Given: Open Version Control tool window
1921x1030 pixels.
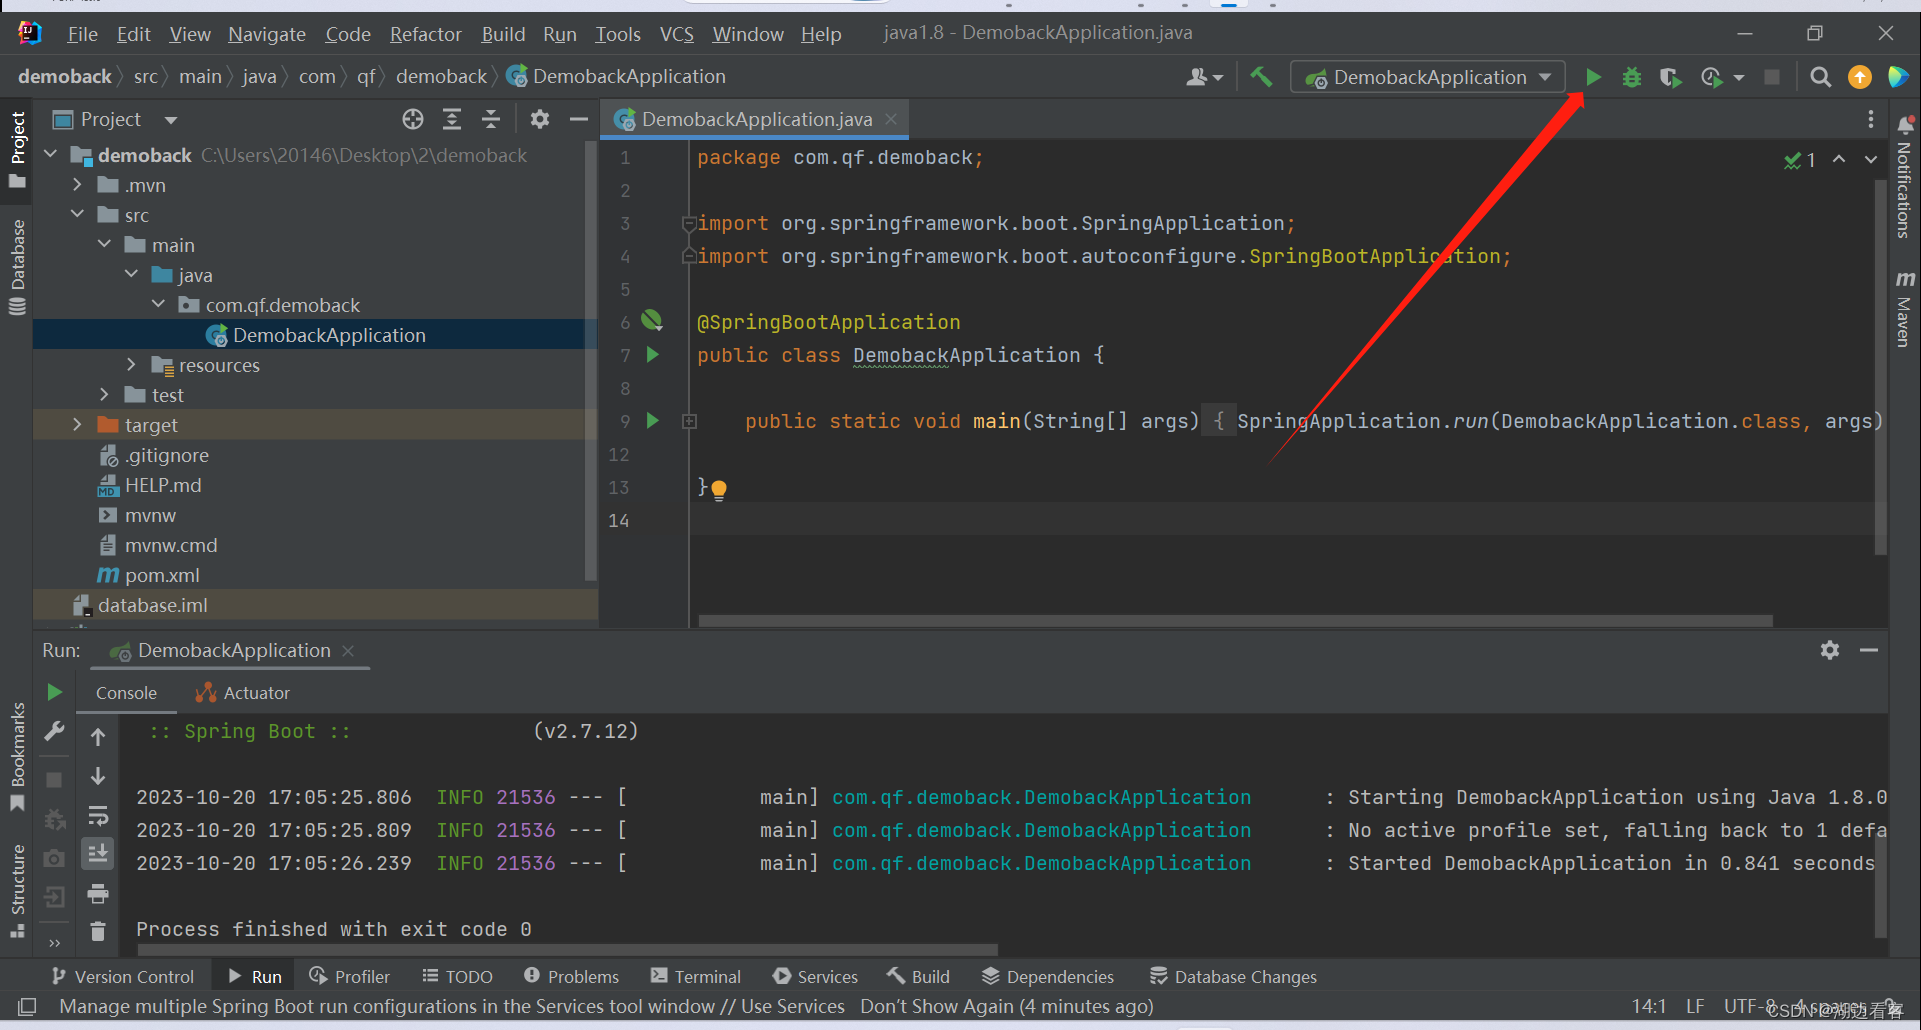Looking at the screenshot, I should pos(122,977).
